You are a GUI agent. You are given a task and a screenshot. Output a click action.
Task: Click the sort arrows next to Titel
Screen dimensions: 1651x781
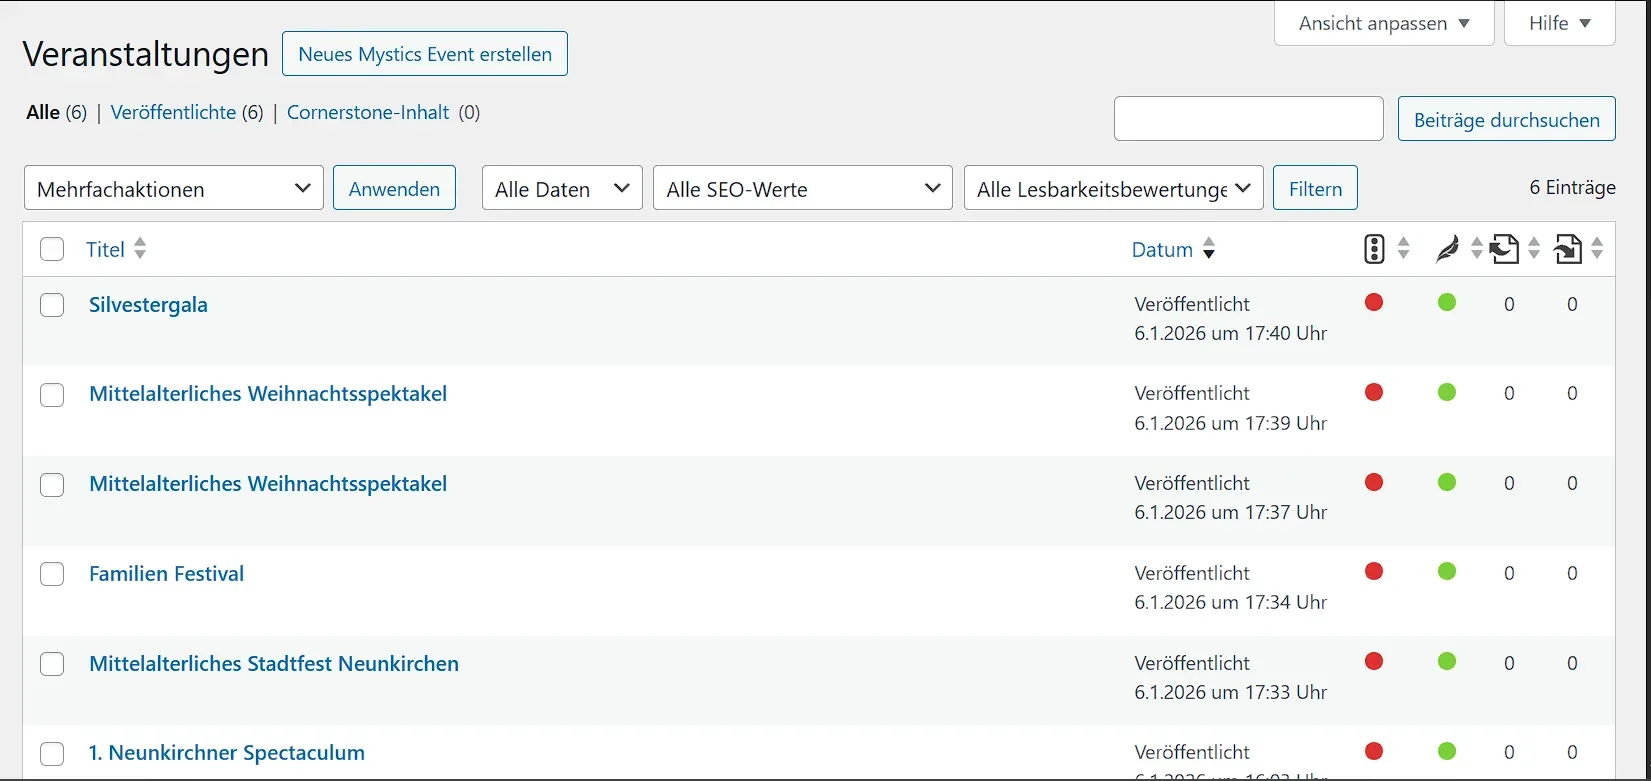pyautogui.click(x=140, y=249)
